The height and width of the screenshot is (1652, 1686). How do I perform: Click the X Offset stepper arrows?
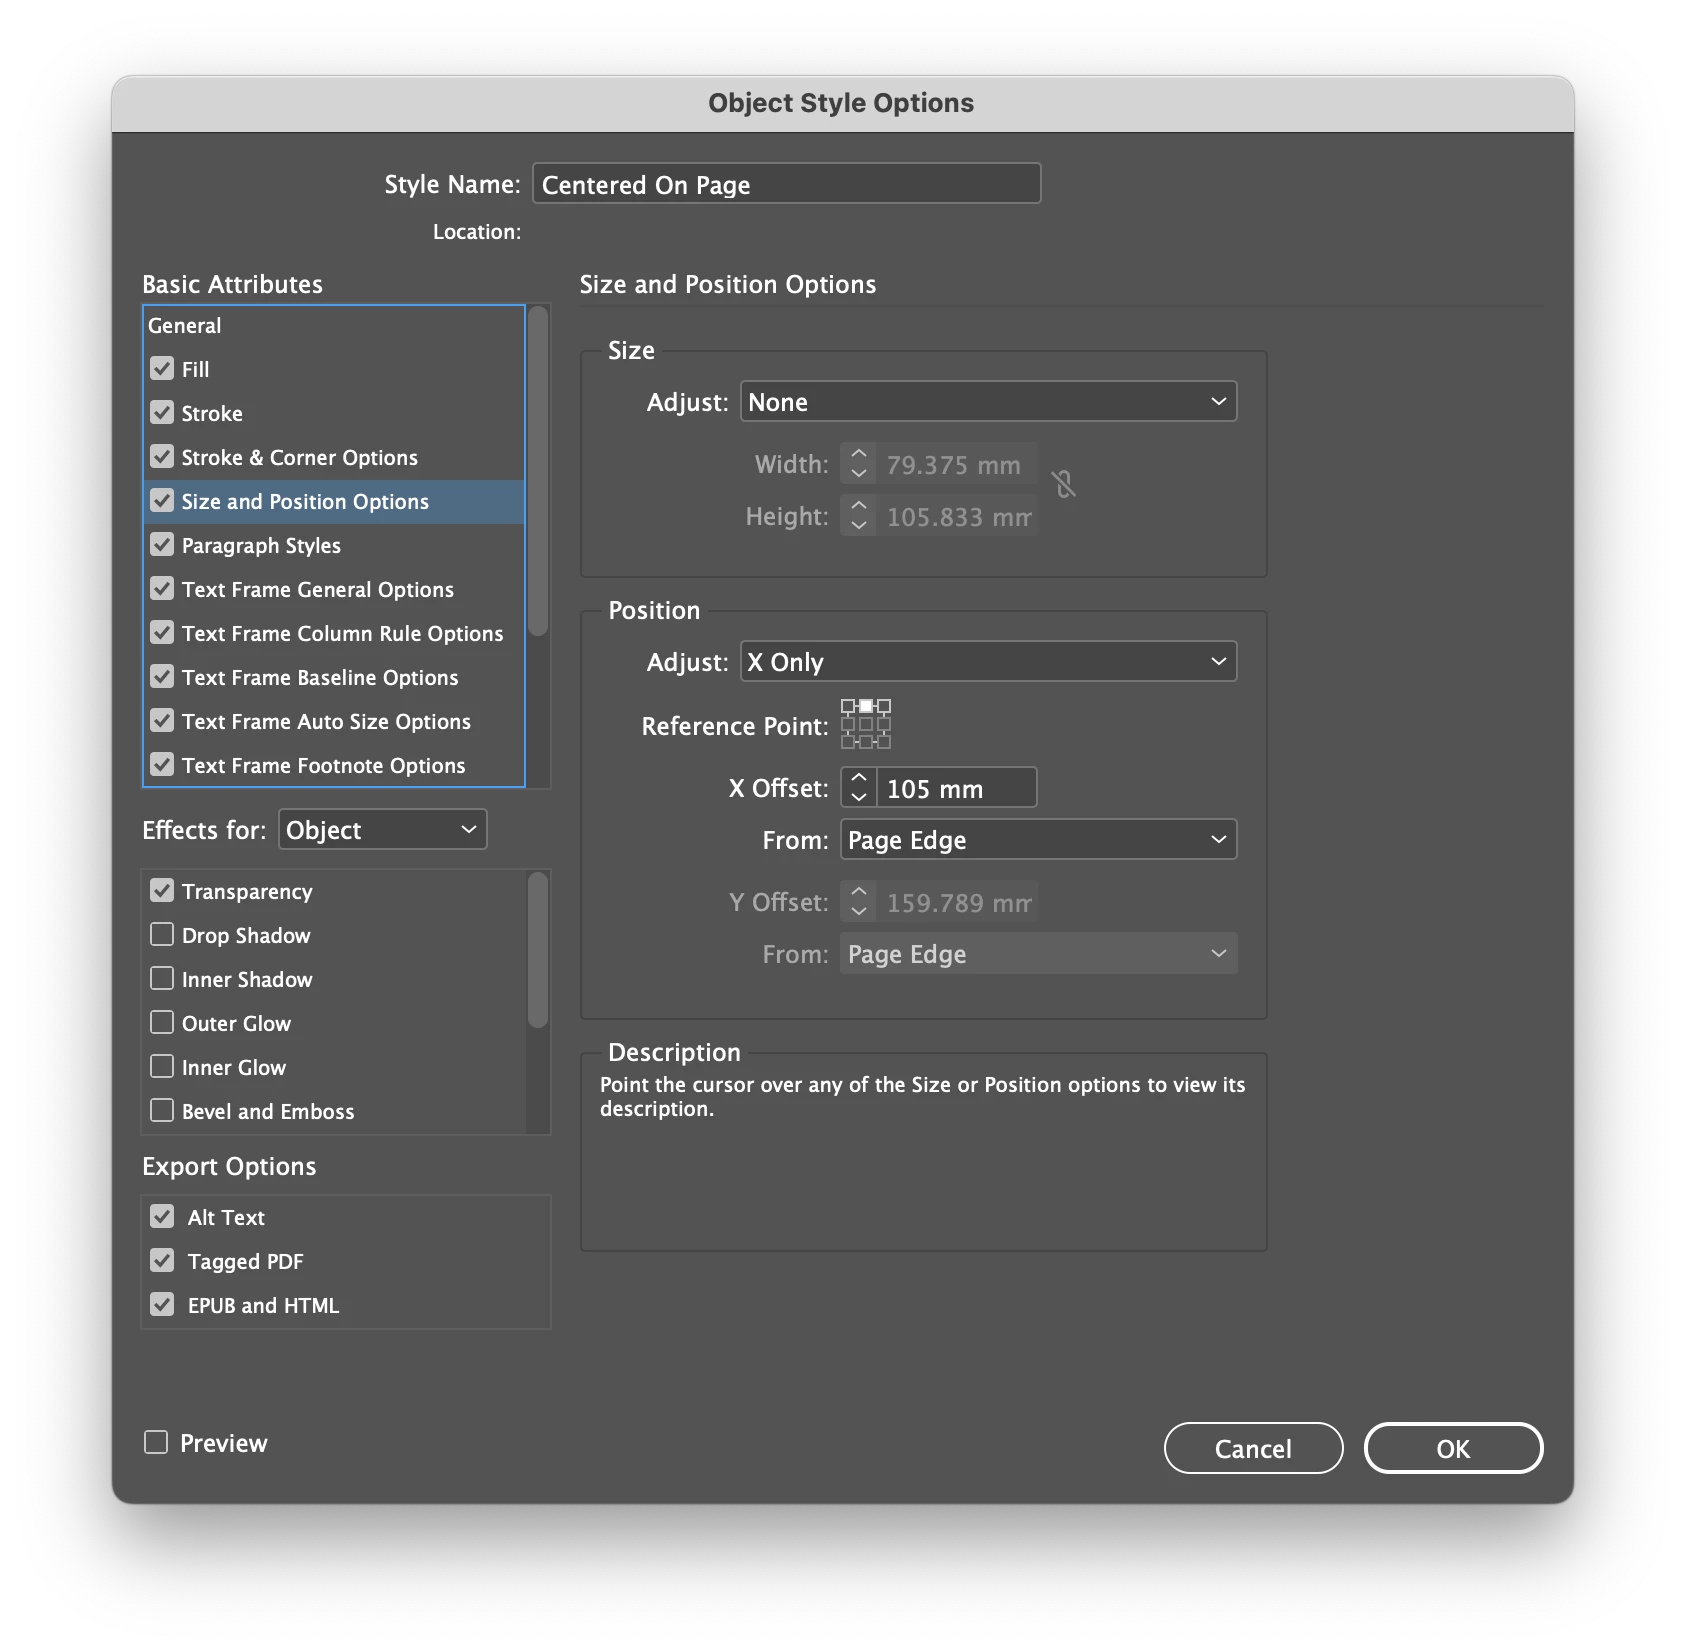click(859, 788)
